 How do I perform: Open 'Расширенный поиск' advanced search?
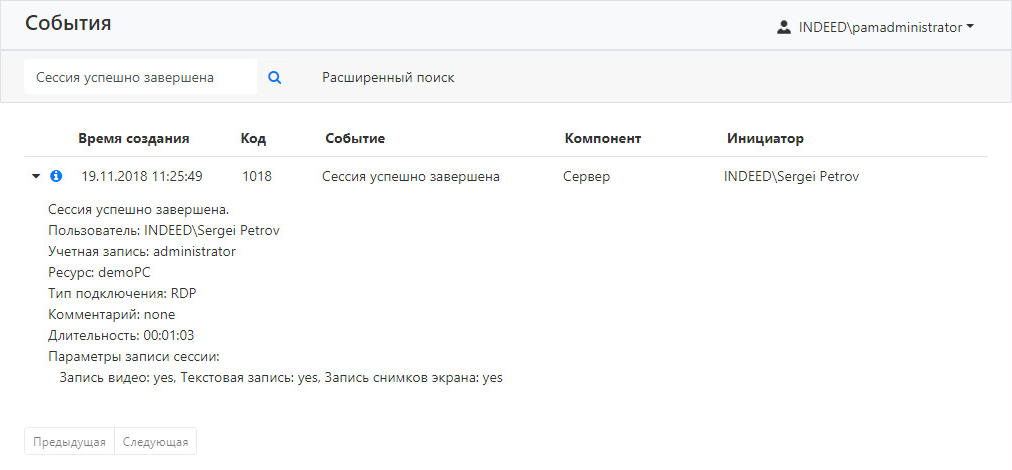(x=388, y=77)
